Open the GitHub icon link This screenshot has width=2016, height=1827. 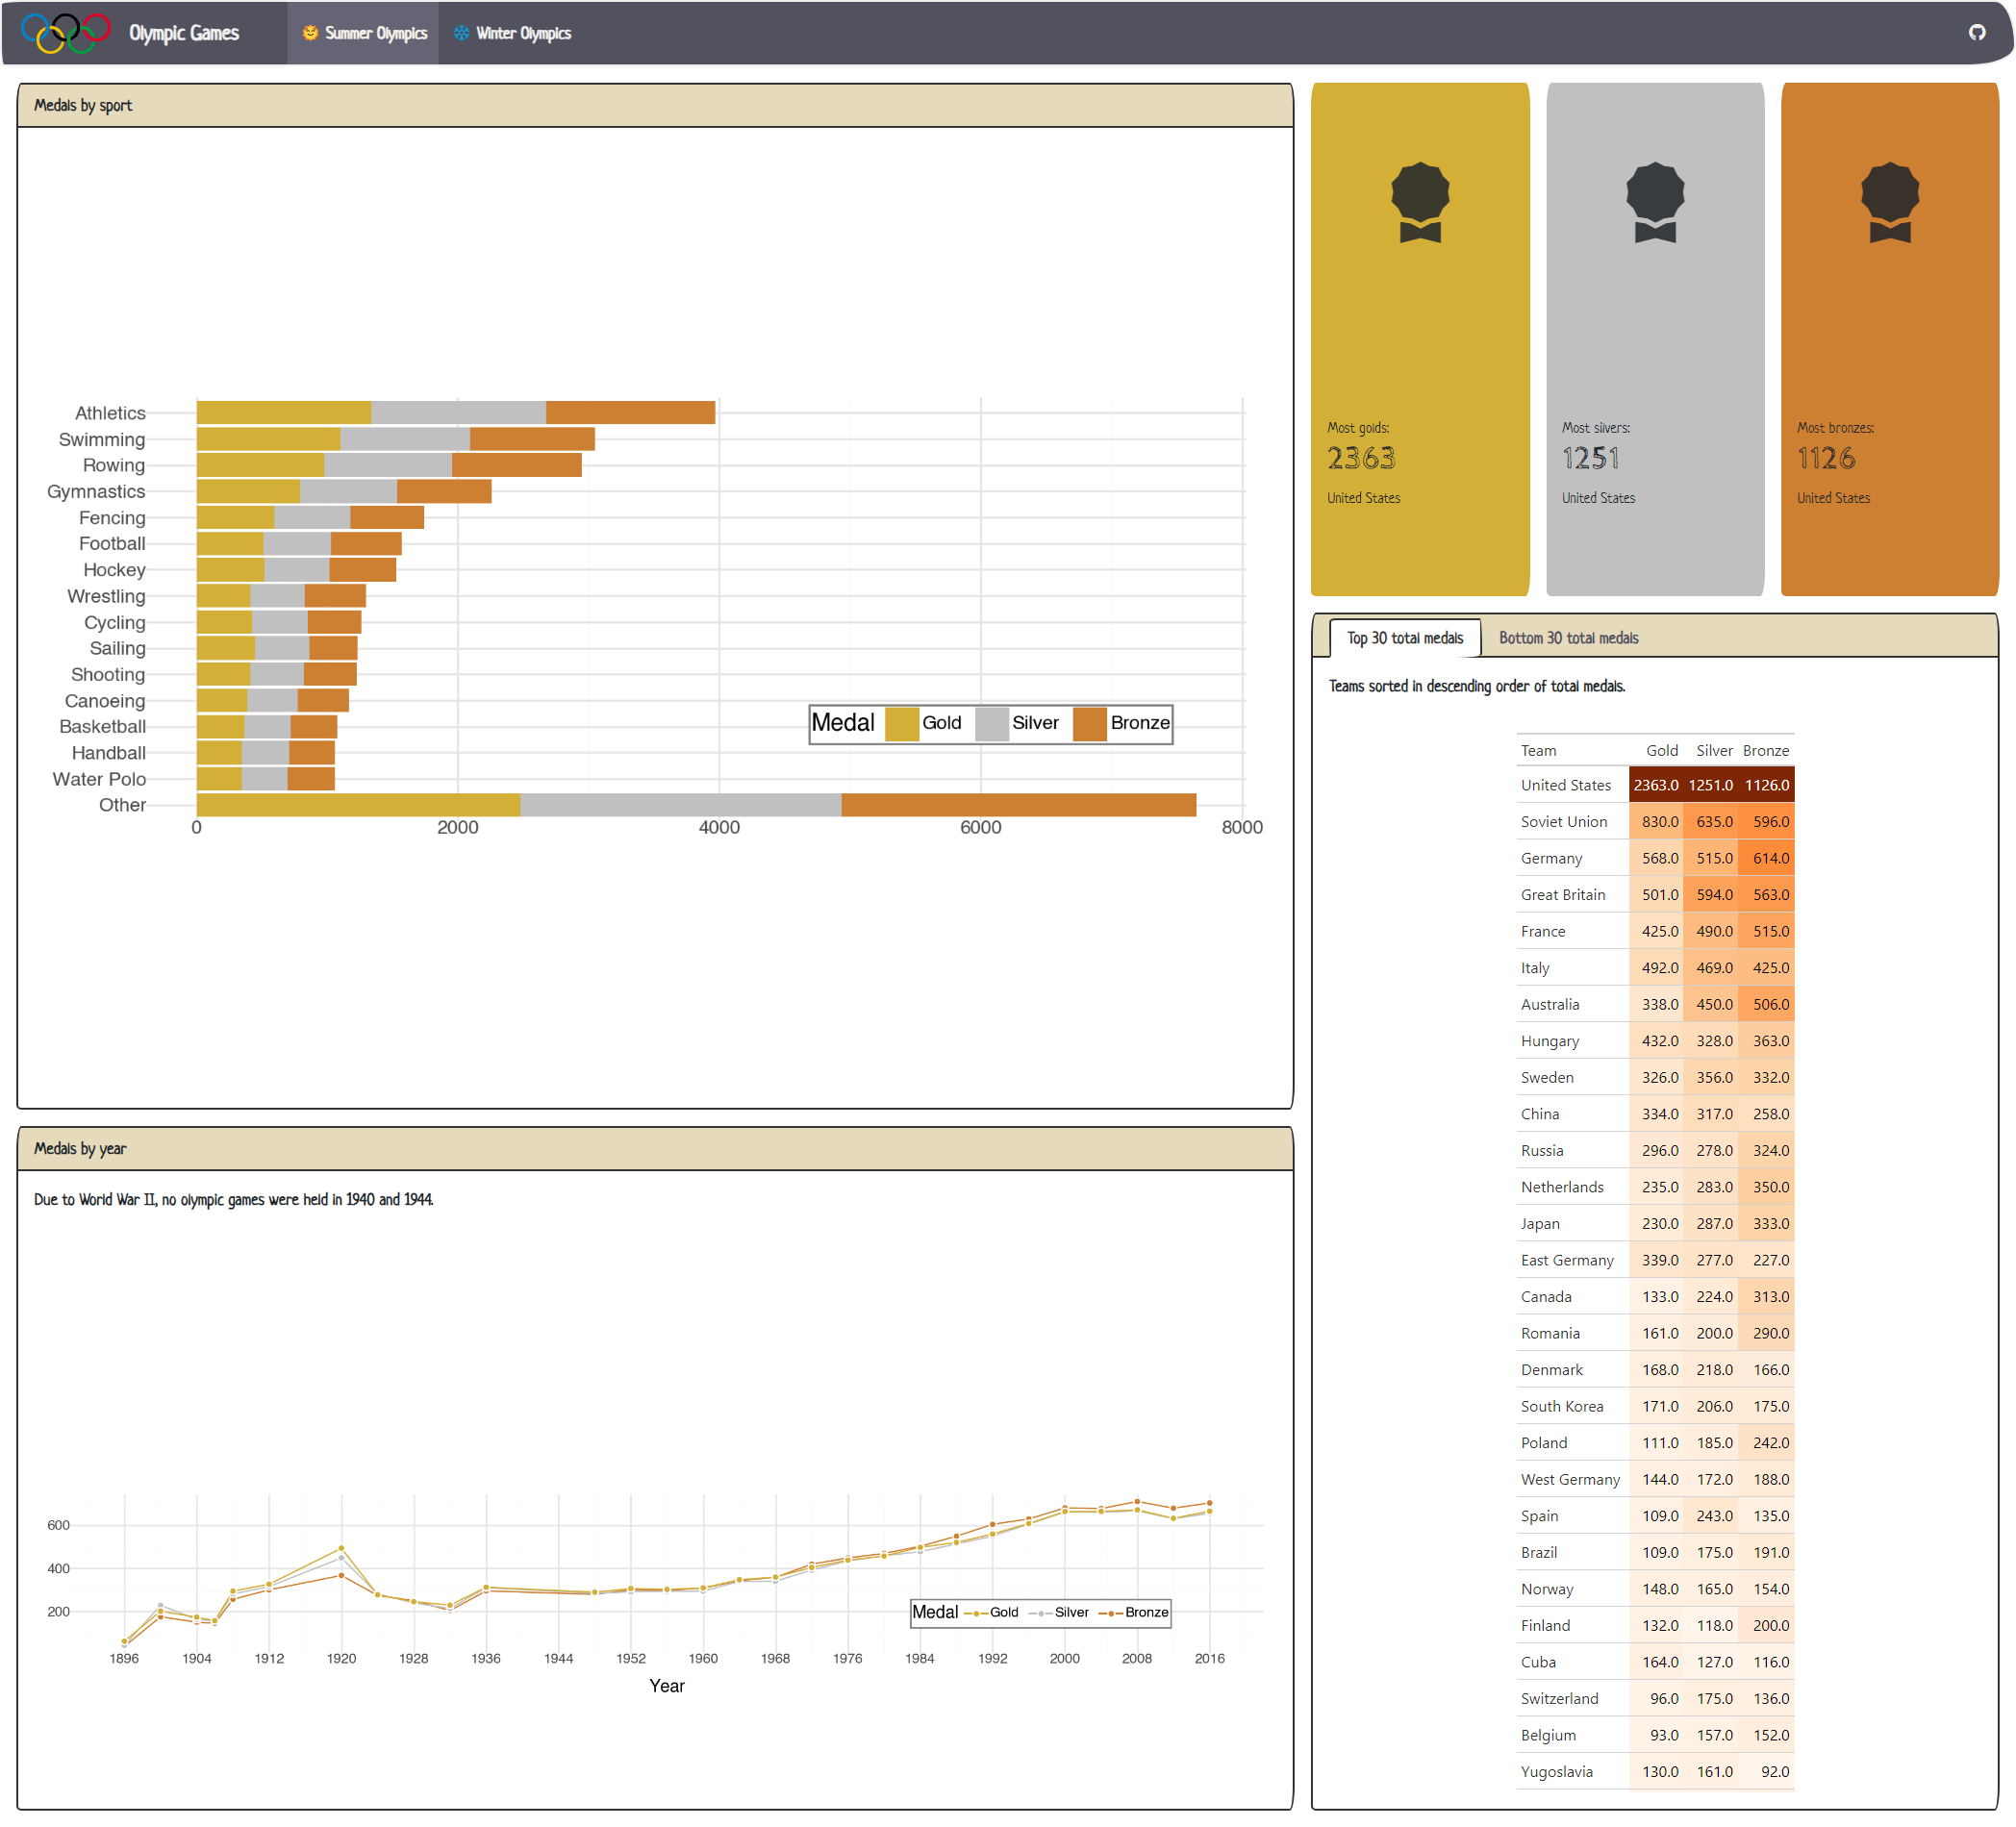1976,32
